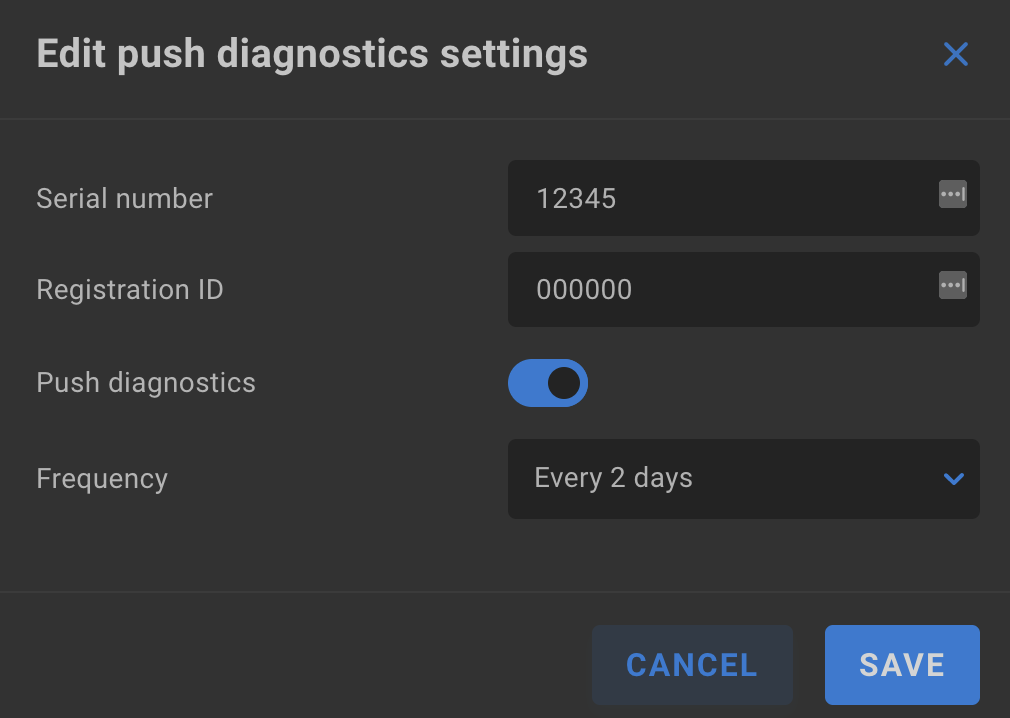Viewport: 1010px width, 718px height.
Task: Click the empty area between Frequency row and buttons
Action: tap(505, 555)
